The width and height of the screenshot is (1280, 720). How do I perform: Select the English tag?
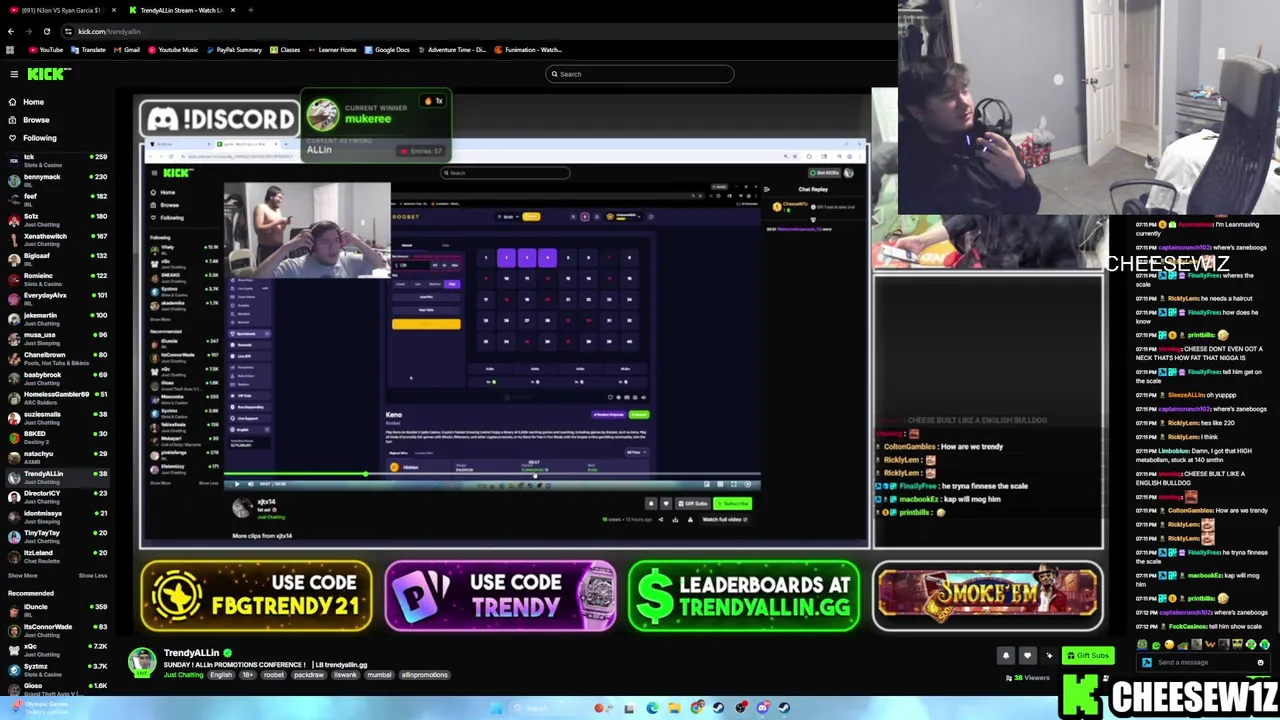pos(221,675)
